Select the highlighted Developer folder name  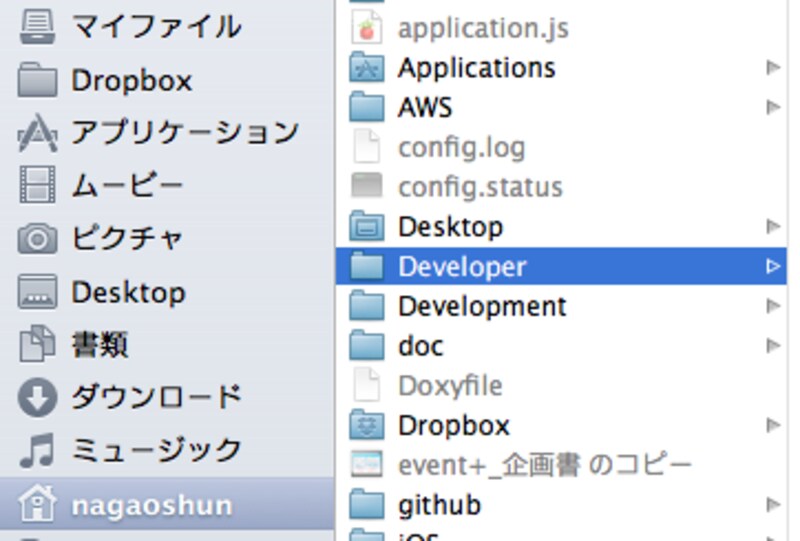(462, 267)
